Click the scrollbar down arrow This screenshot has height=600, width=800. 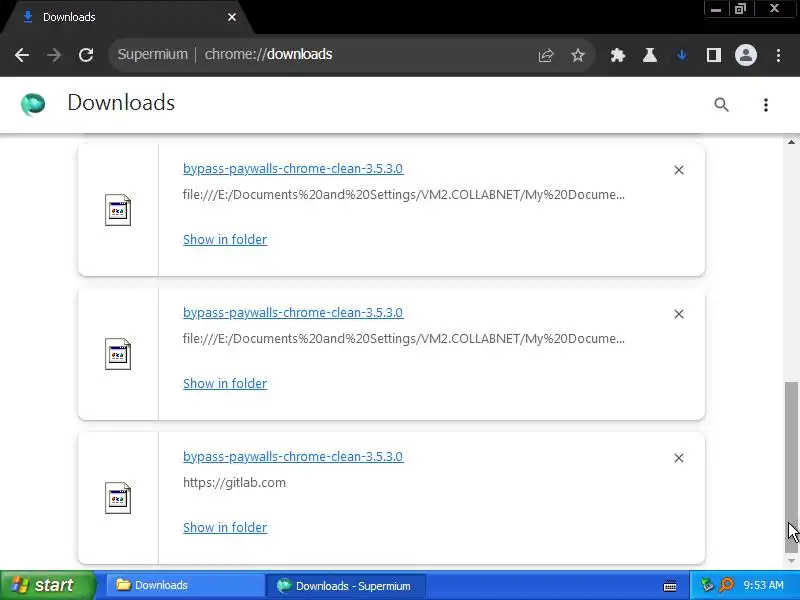click(791, 561)
